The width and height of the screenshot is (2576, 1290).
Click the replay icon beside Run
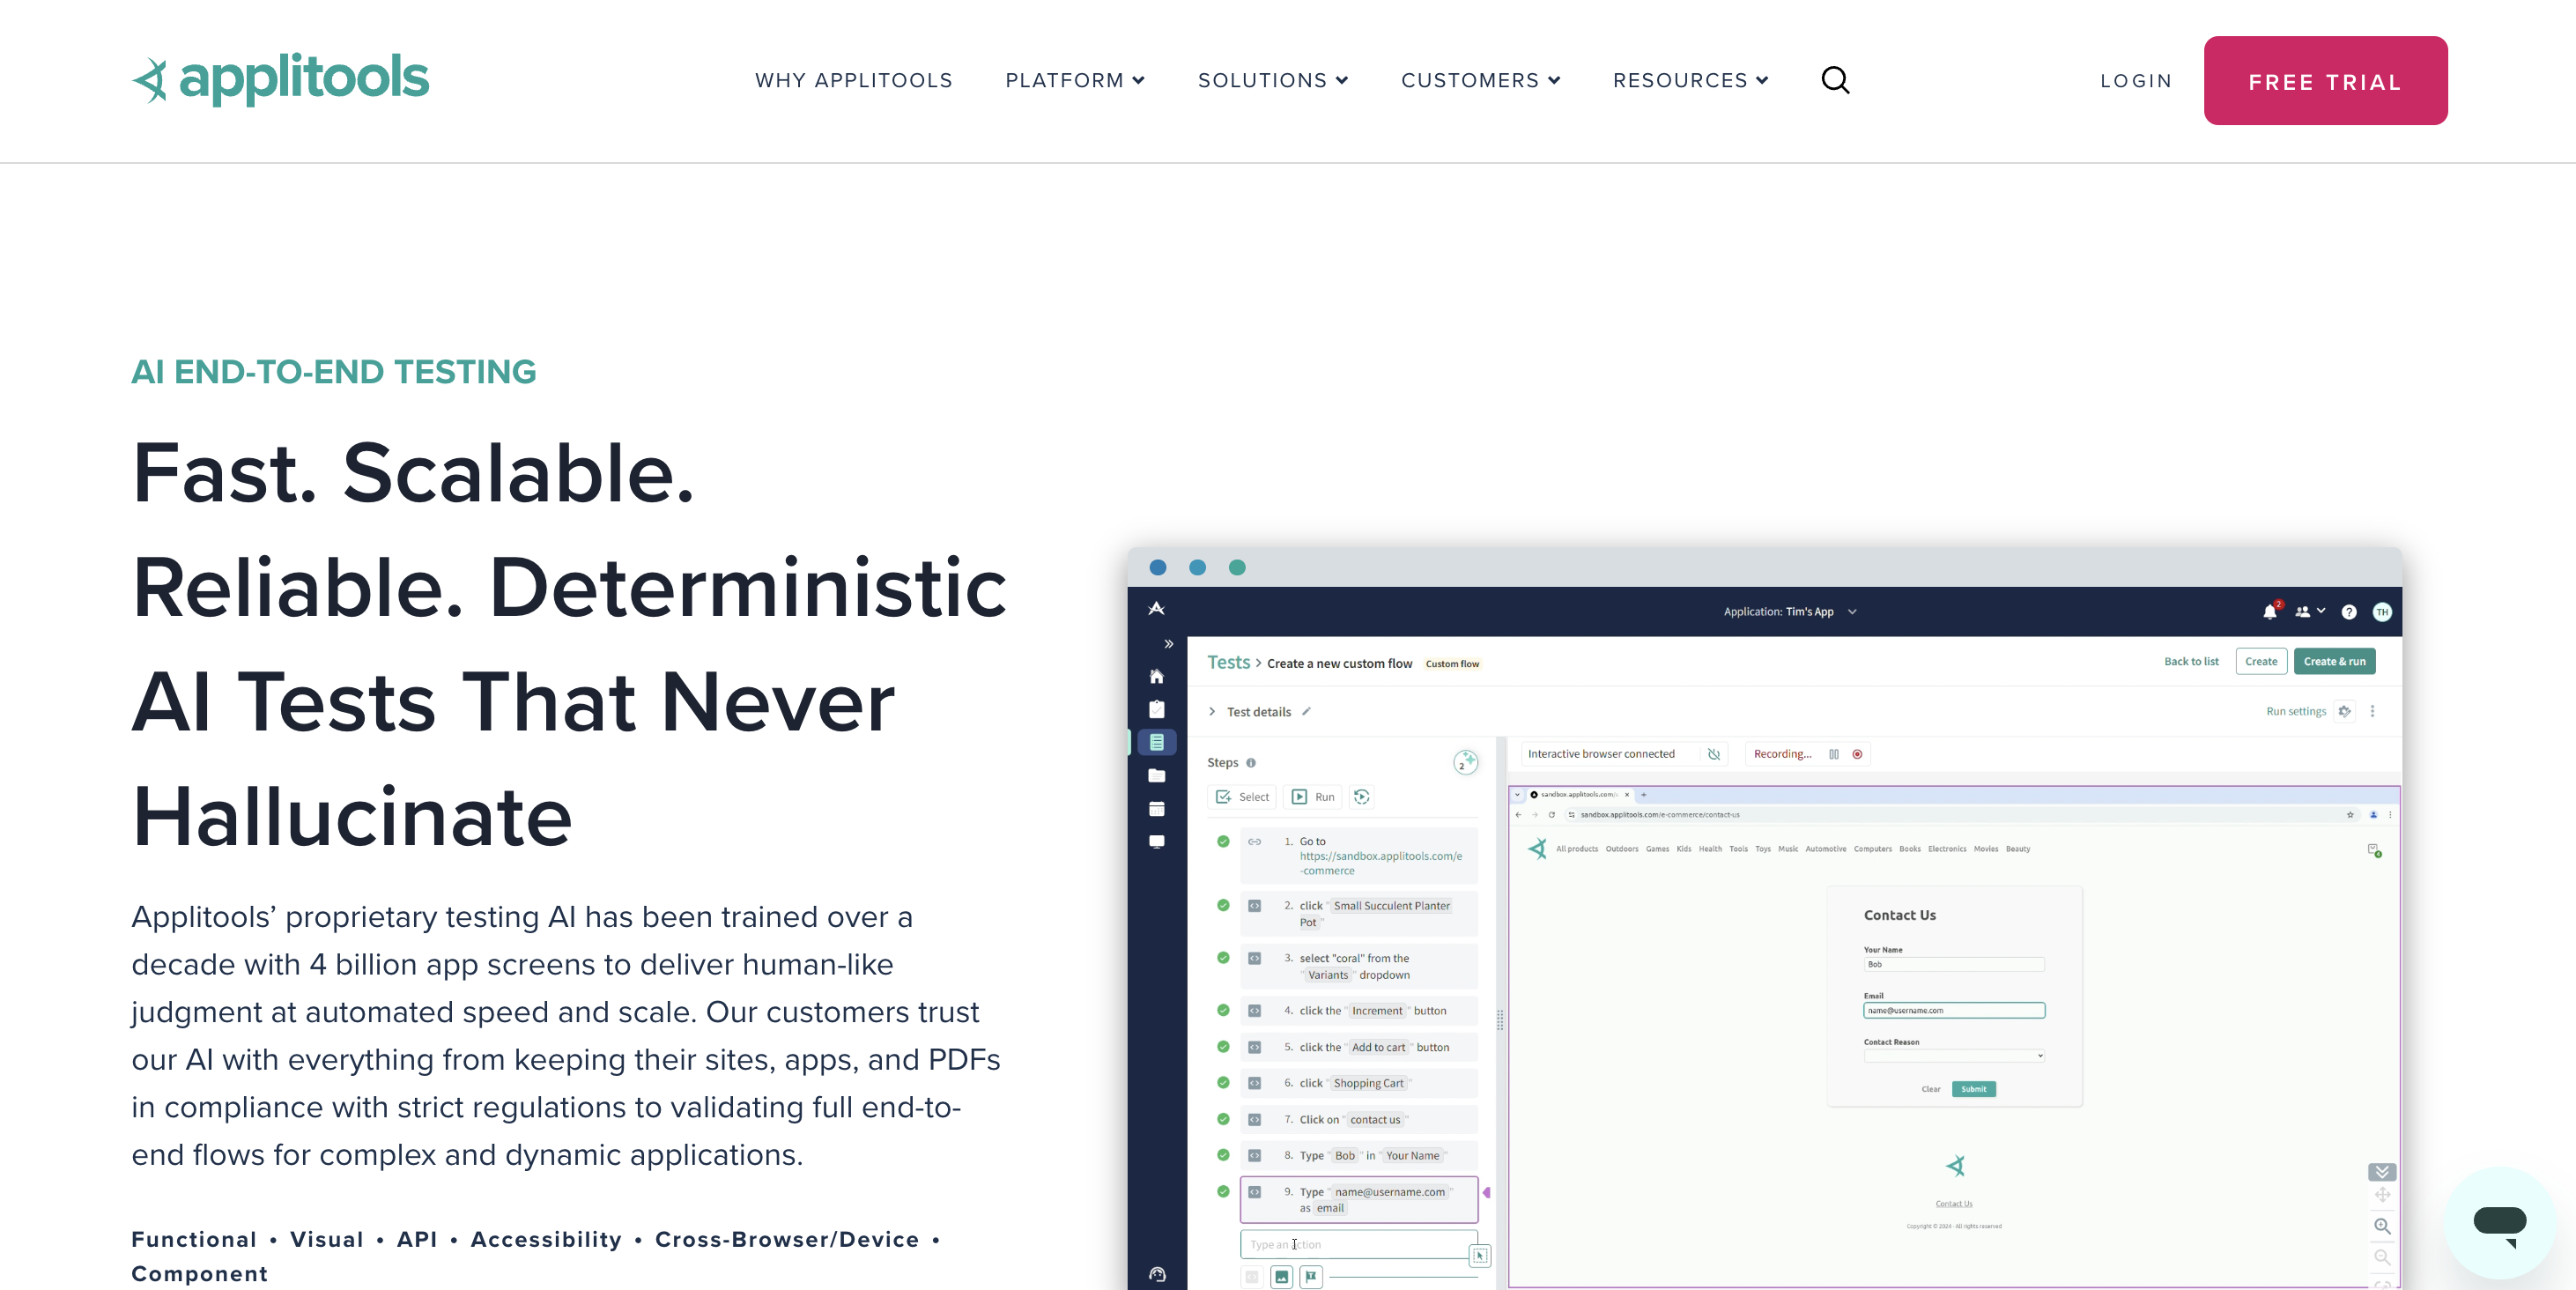tap(1361, 797)
